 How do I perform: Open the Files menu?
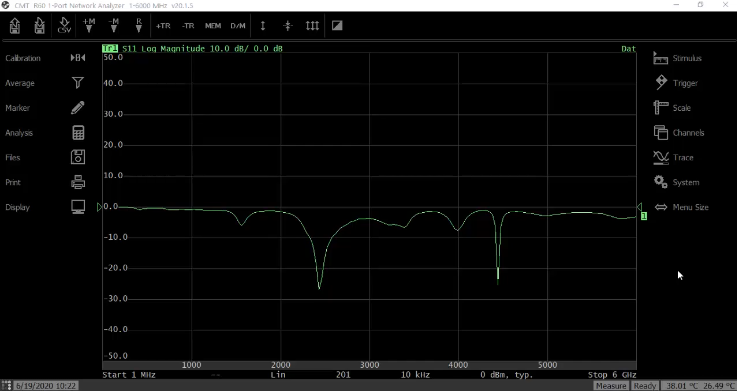click(13, 158)
